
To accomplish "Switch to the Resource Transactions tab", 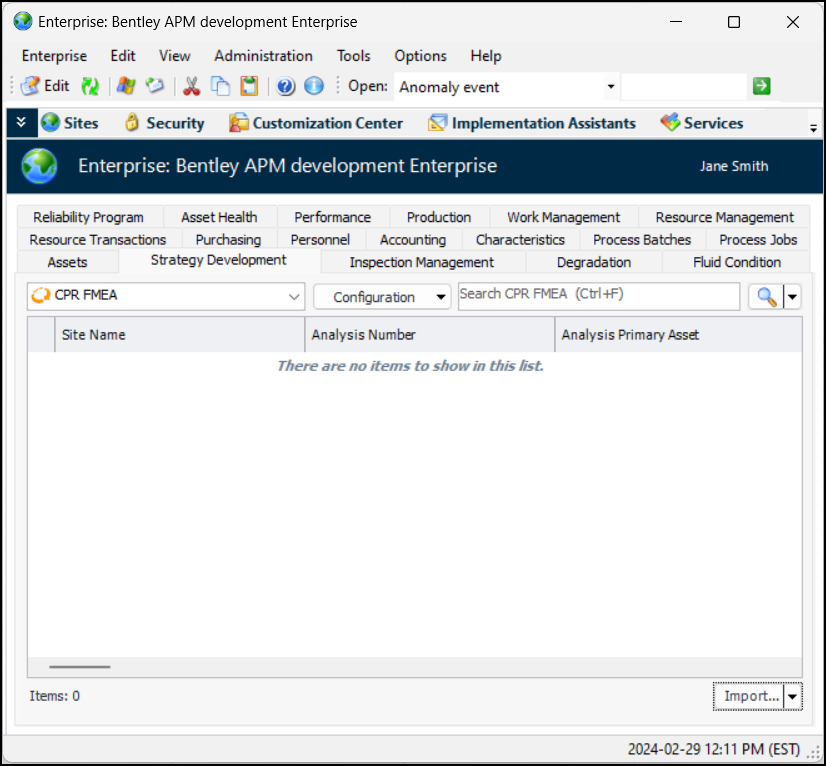I will pyautogui.click(x=98, y=240).
